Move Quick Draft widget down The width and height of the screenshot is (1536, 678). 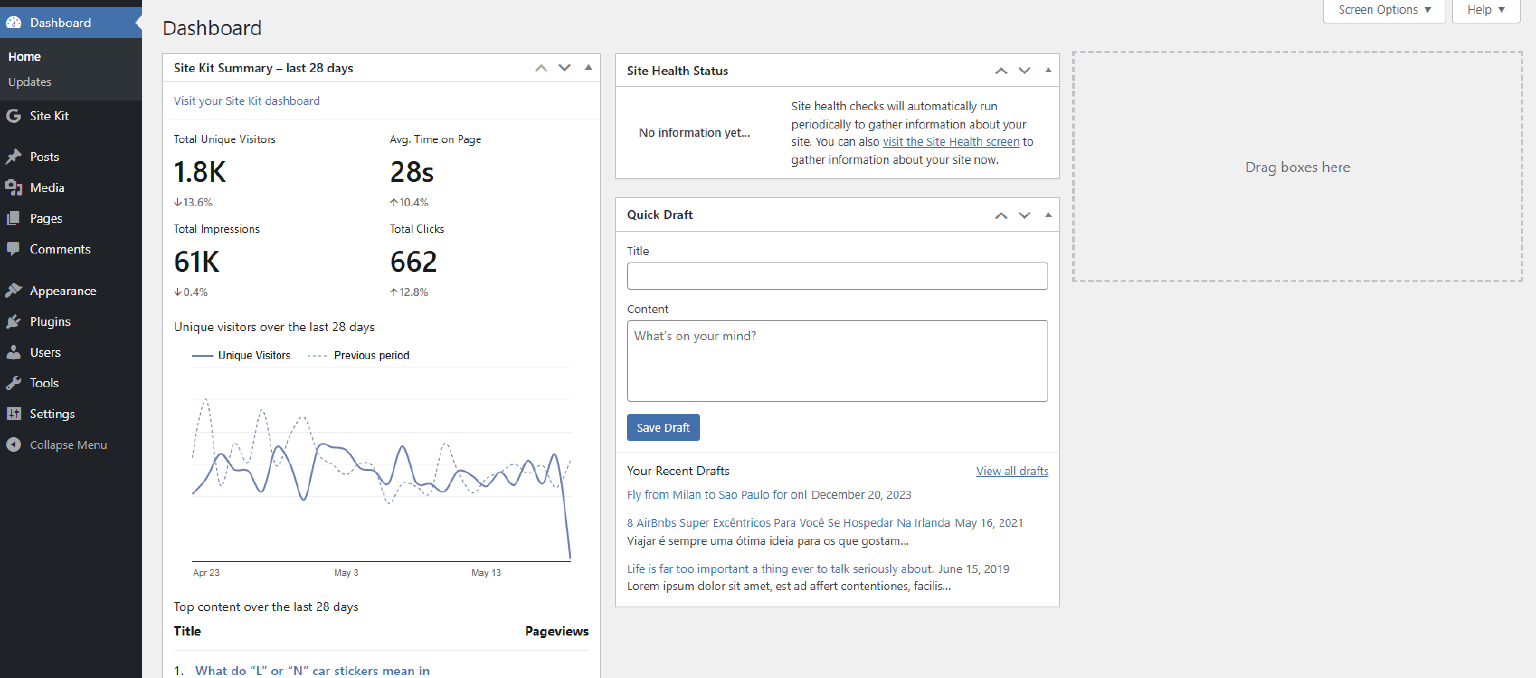[1024, 215]
